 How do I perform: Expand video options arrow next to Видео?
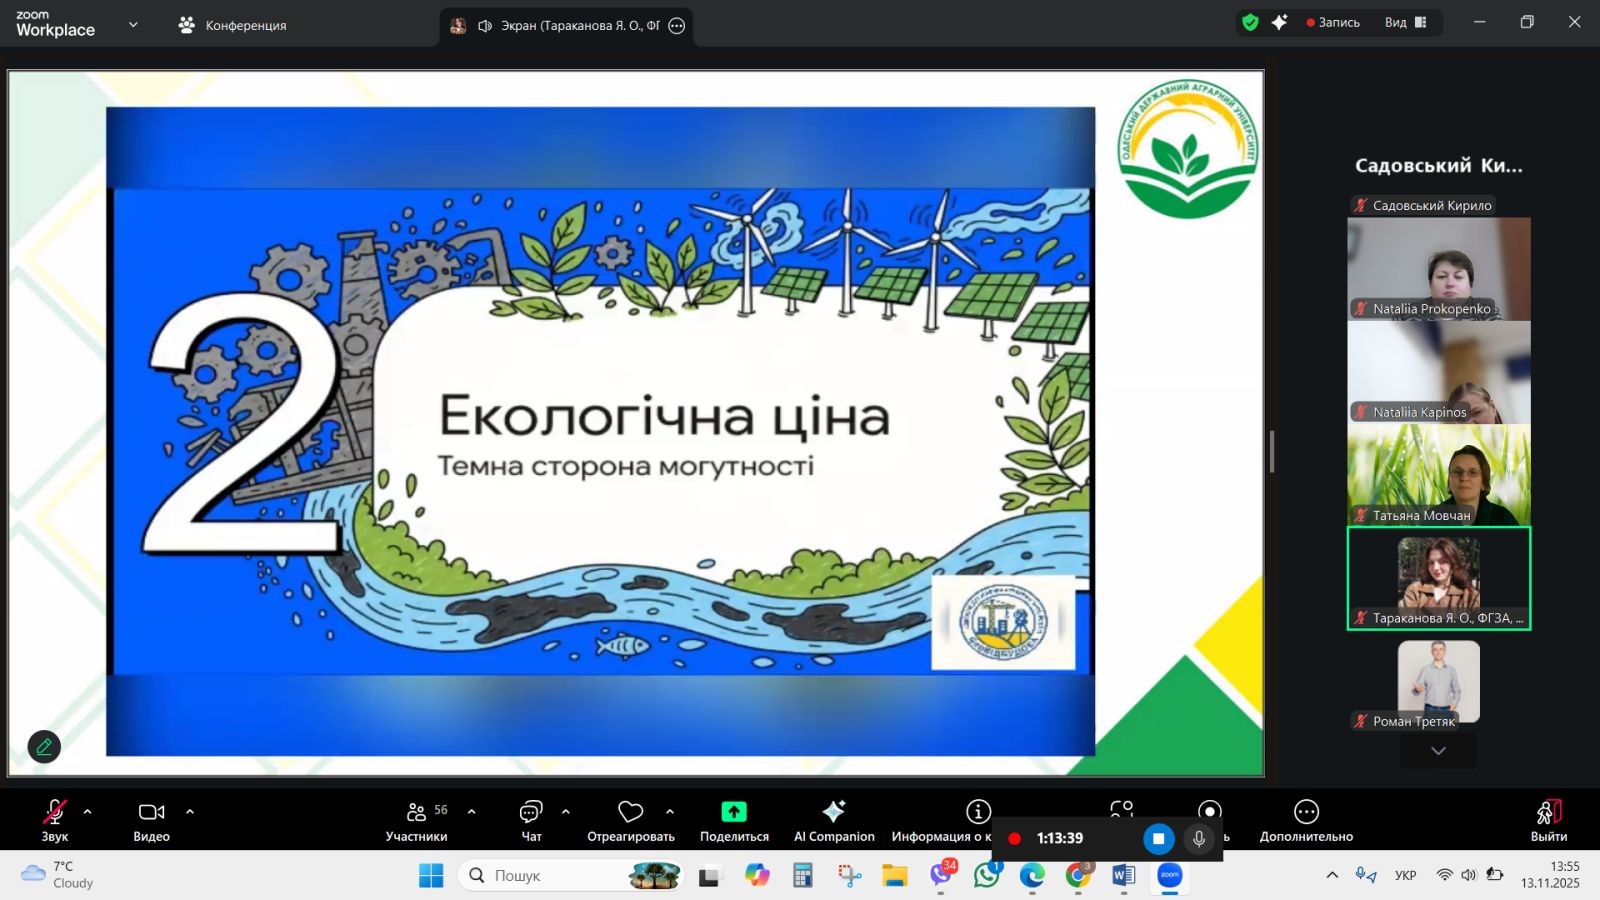(x=190, y=812)
